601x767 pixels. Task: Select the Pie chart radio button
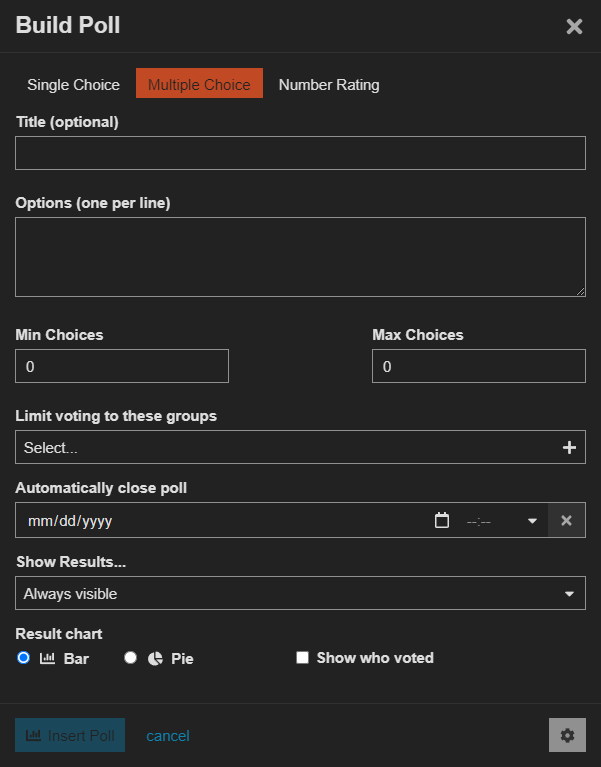coord(131,657)
